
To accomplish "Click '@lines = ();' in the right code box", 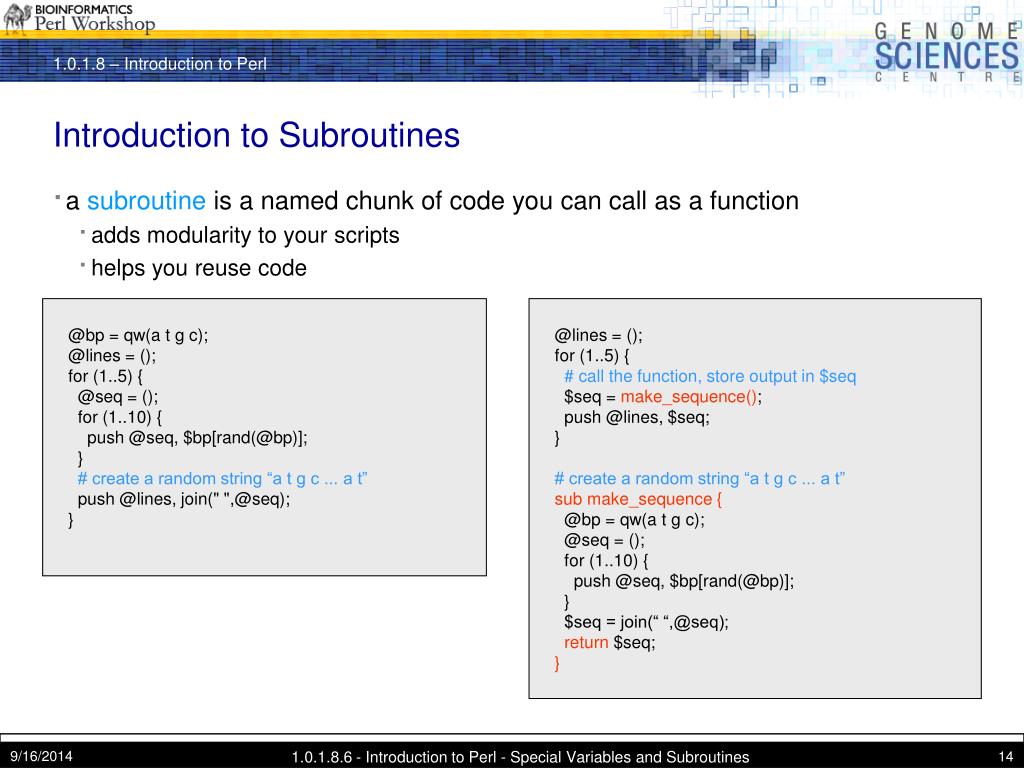I will click(x=598, y=336).
